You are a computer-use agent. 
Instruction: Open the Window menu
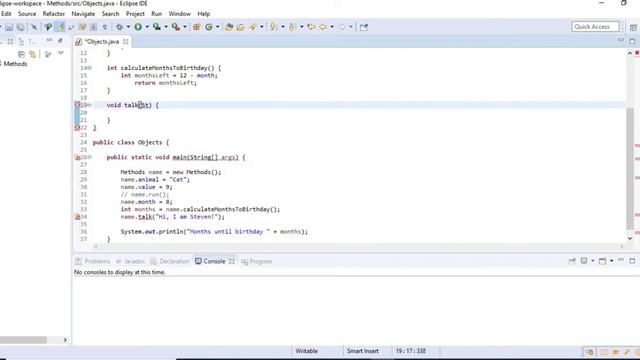[180, 13]
